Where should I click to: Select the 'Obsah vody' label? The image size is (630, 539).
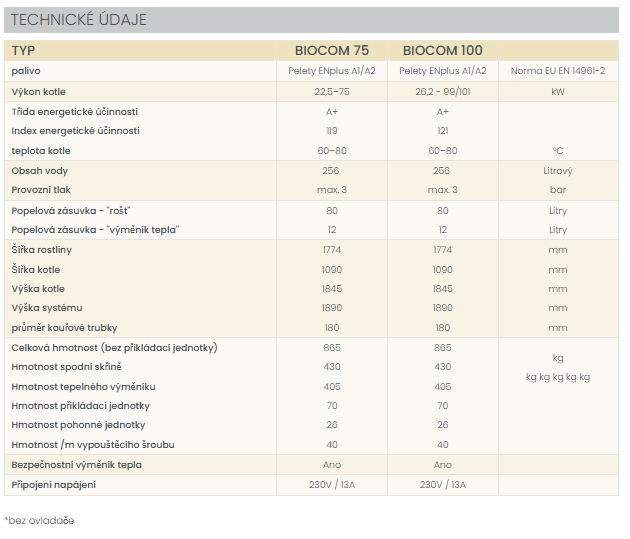pyautogui.click(x=40, y=171)
